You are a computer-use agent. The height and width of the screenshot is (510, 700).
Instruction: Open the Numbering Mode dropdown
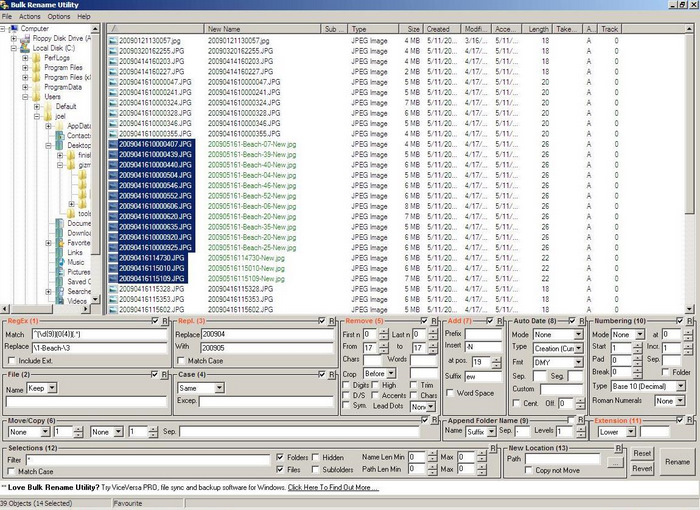point(640,334)
